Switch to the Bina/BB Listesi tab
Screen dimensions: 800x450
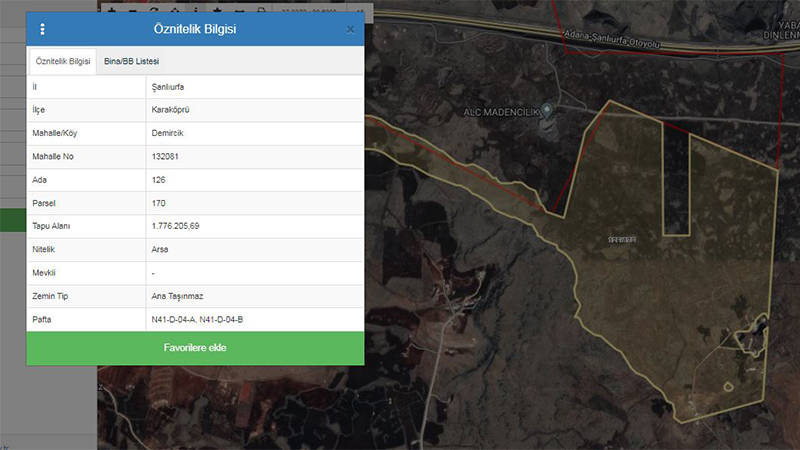[131, 61]
